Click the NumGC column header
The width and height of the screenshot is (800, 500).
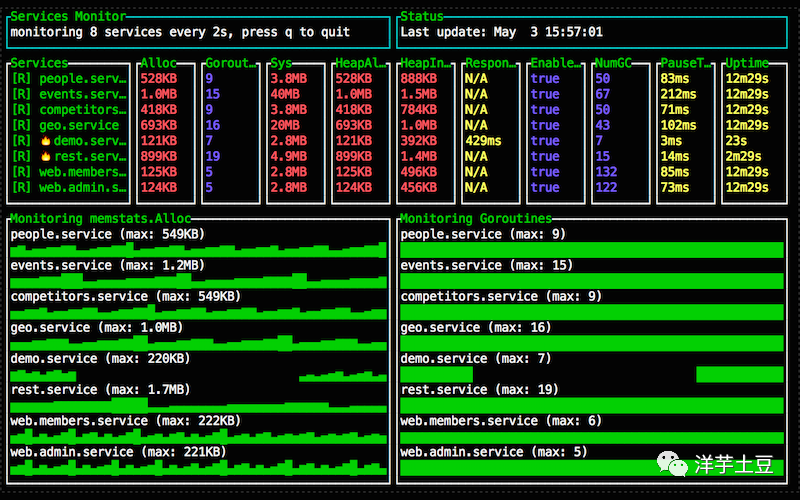614,63
